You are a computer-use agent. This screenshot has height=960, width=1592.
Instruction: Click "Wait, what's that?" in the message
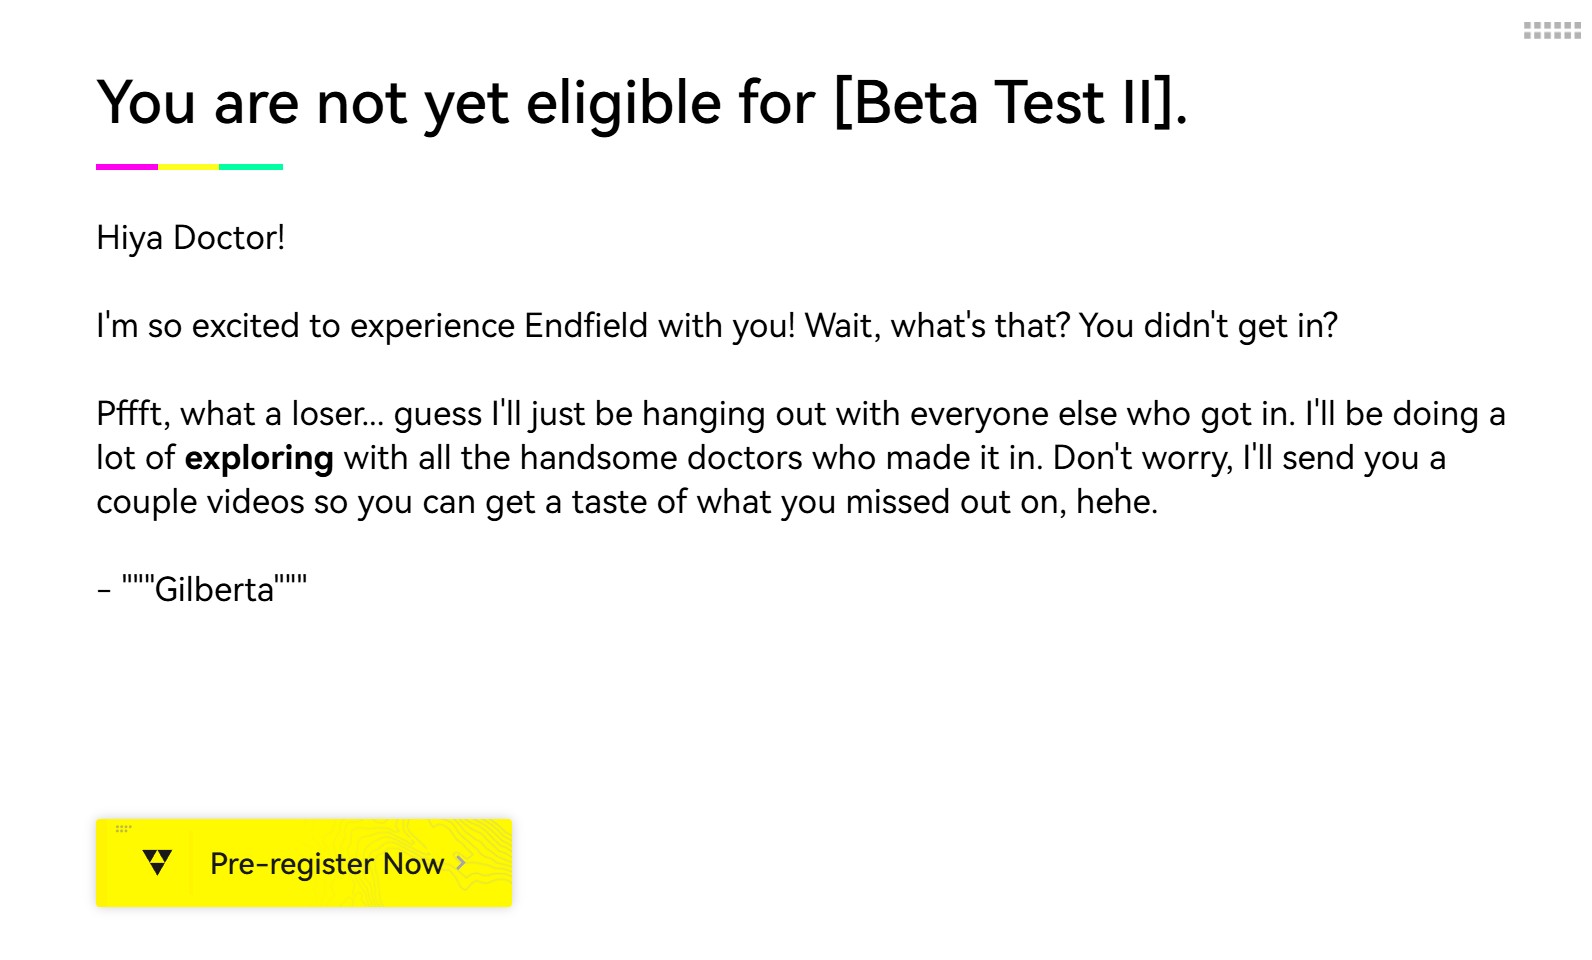tap(937, 326)
